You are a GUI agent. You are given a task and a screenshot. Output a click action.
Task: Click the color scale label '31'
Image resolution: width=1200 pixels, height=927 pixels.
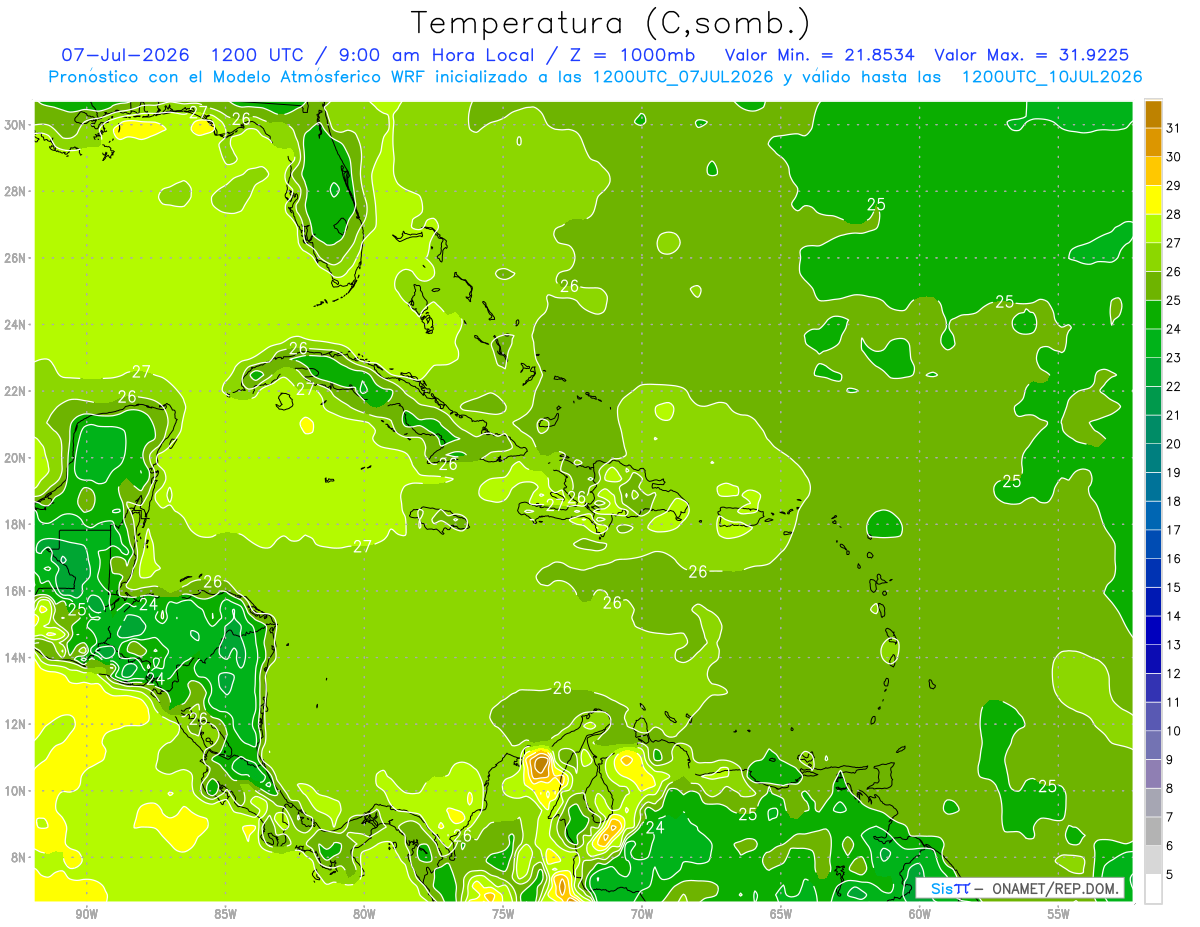pos(1174,127)
